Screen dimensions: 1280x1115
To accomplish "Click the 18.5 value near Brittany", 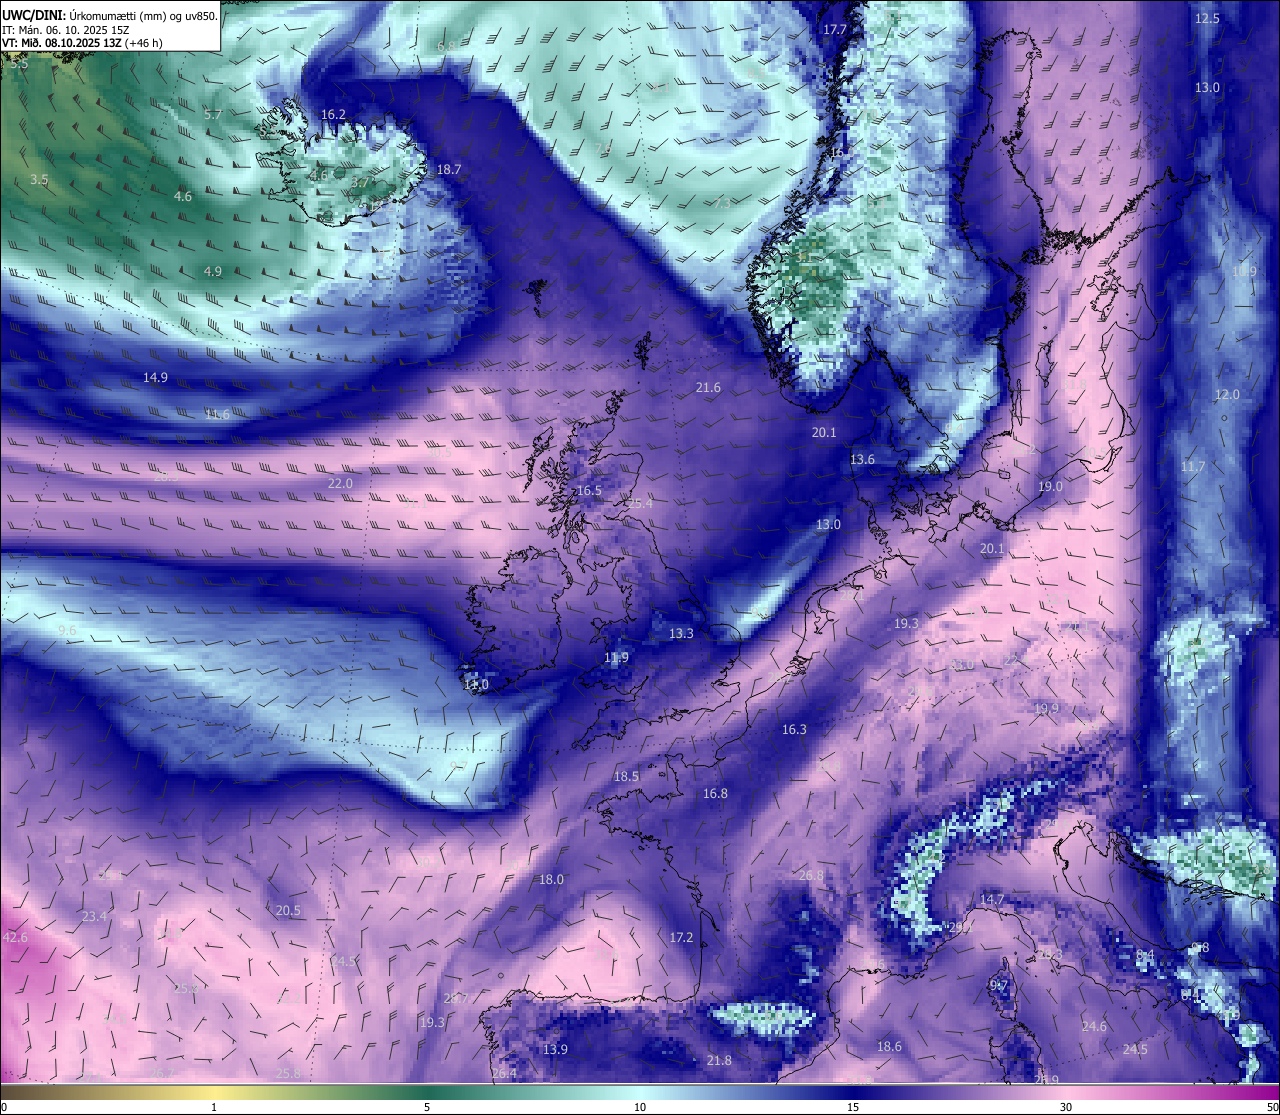I will [626, 776].
